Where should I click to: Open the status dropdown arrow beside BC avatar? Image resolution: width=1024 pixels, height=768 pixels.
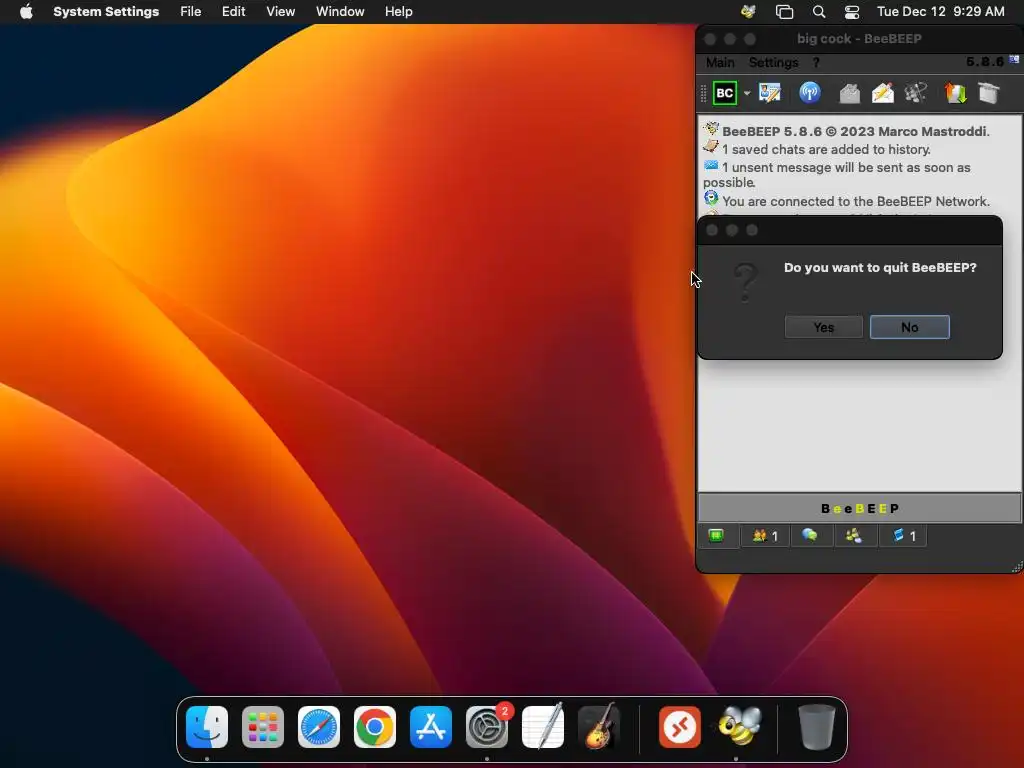pos(747,93)
